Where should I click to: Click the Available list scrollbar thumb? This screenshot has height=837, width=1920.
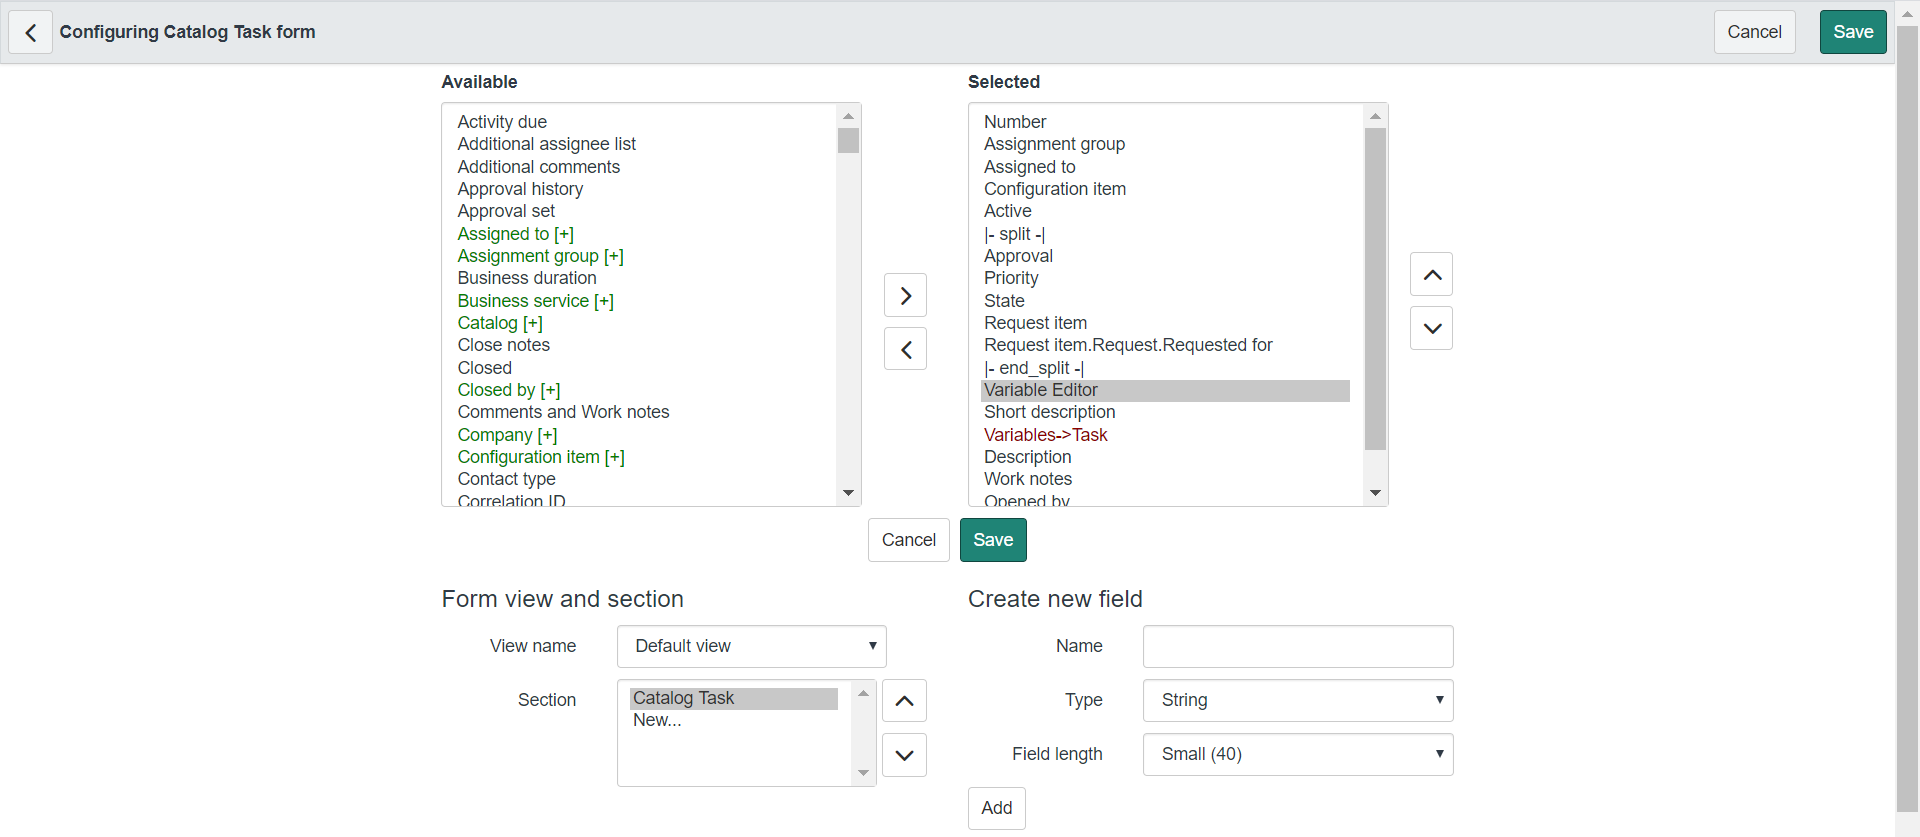(848, 140)
